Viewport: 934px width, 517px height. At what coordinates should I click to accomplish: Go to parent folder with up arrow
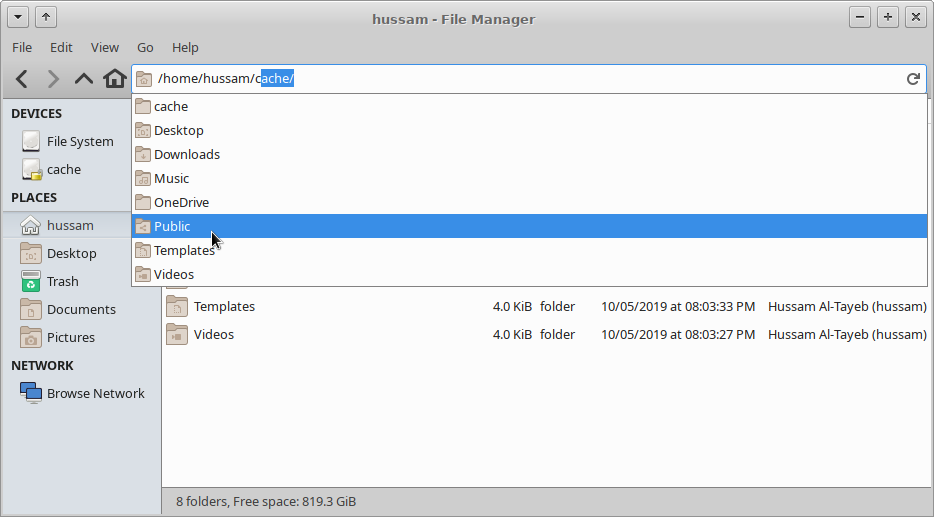tap(84, 79)
